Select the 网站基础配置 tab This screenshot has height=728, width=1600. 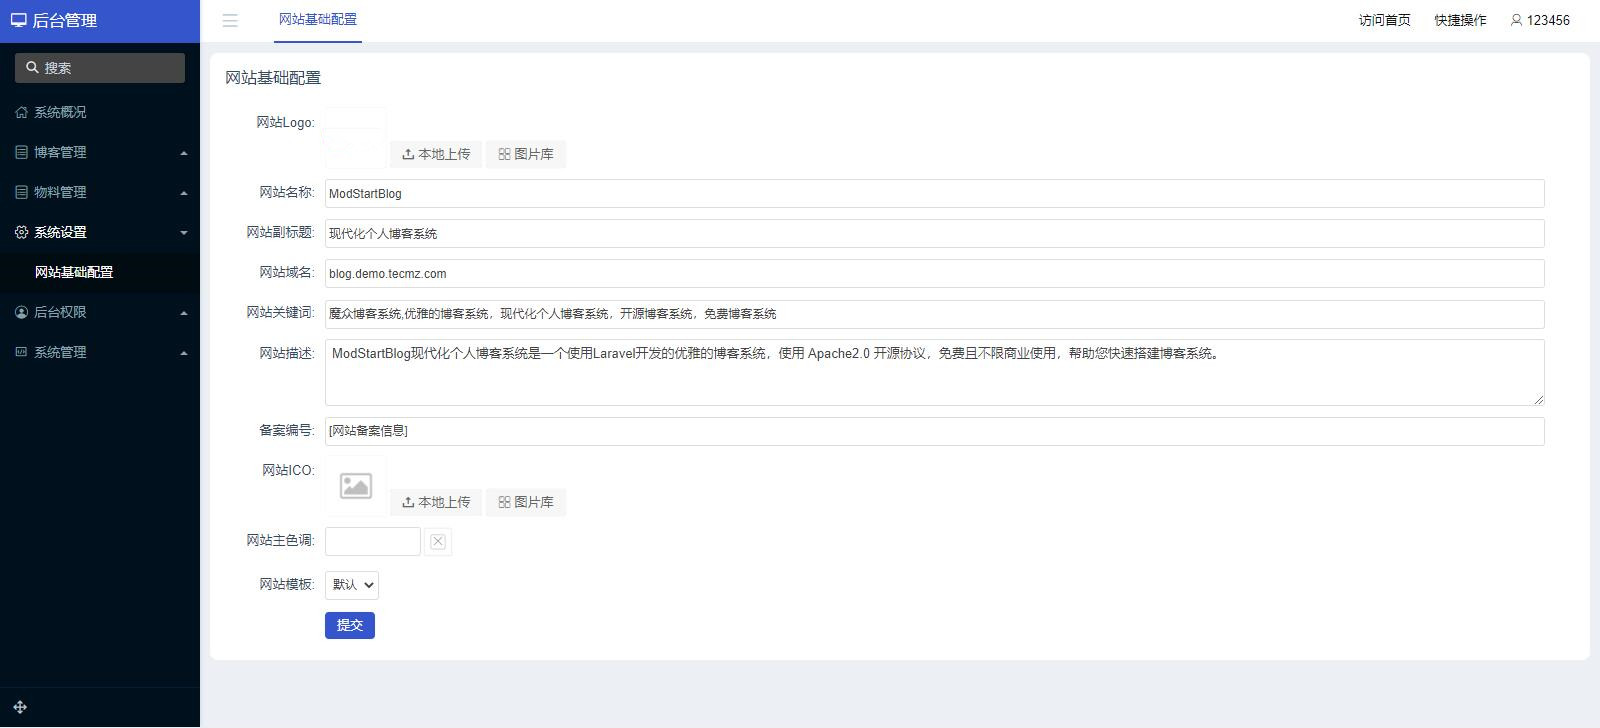[x=318, y=20]
